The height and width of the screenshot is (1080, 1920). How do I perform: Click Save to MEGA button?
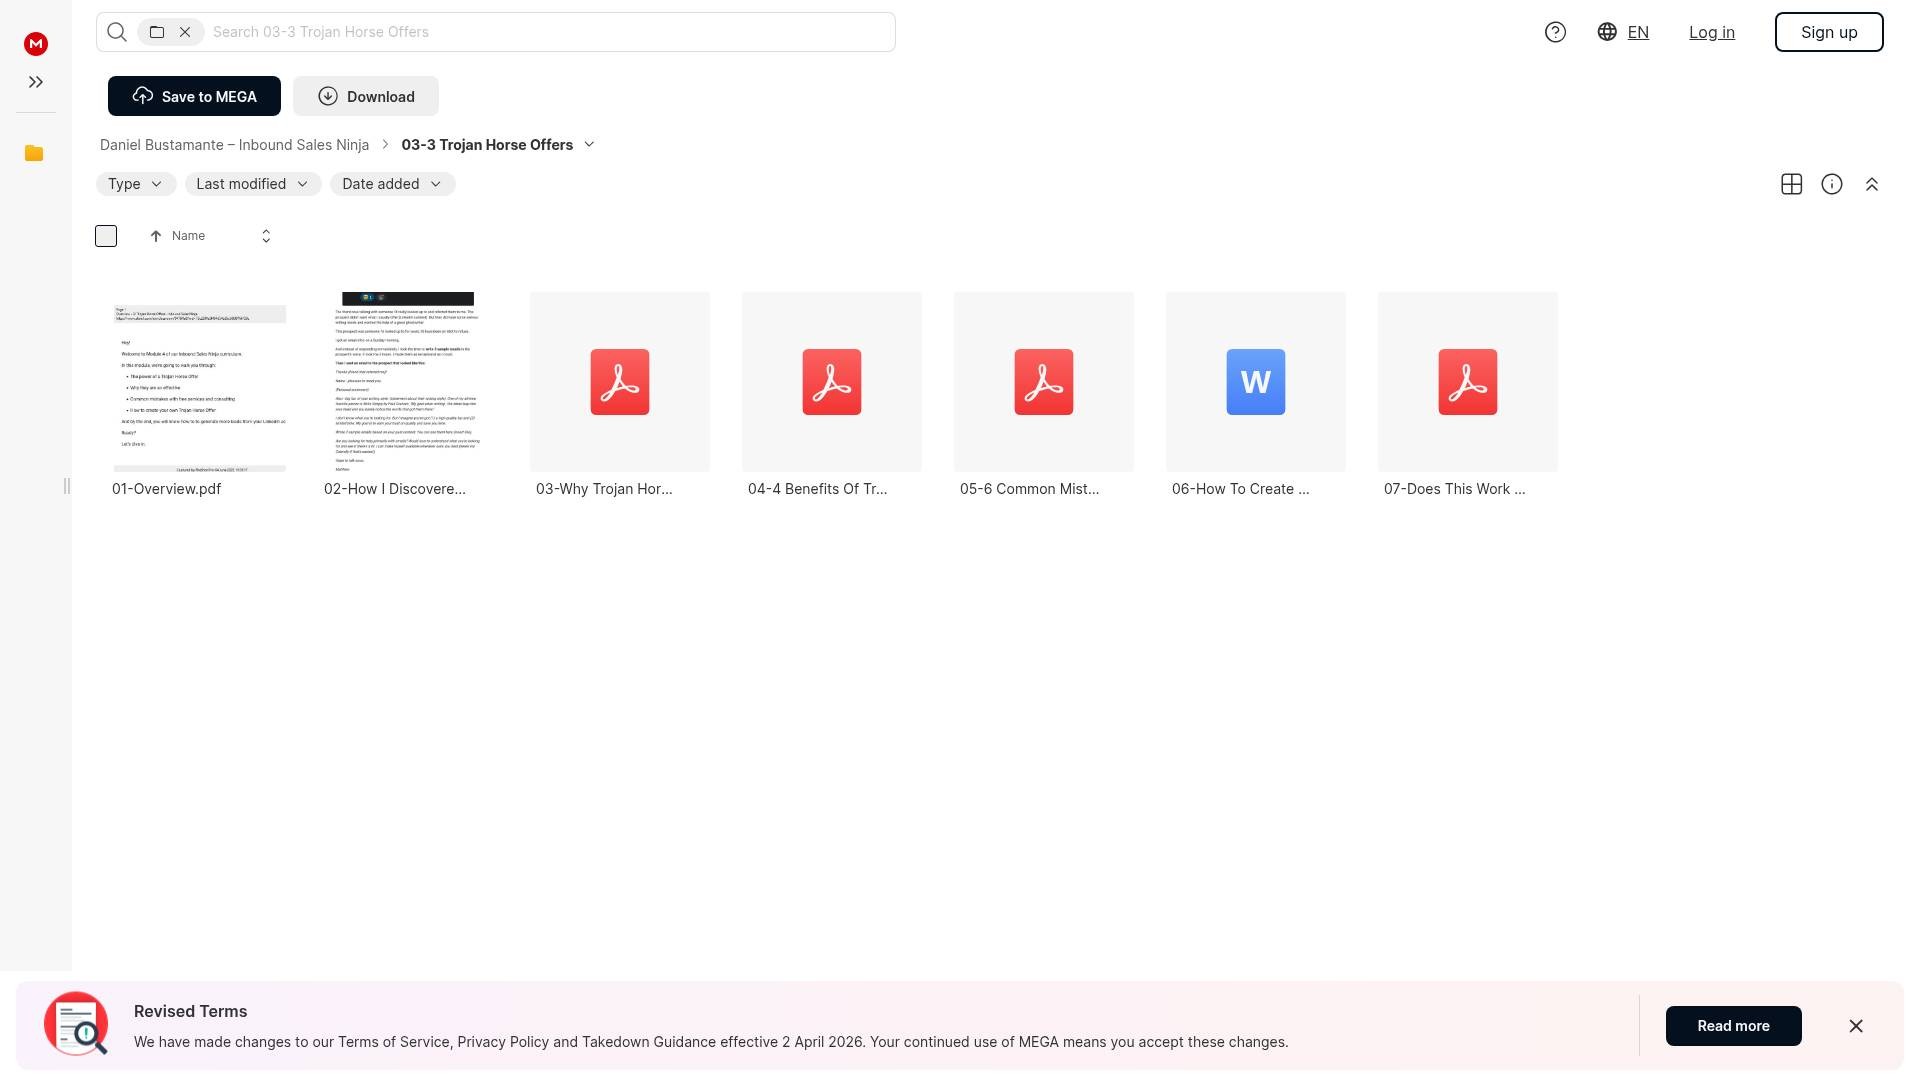tap(194, 96)
